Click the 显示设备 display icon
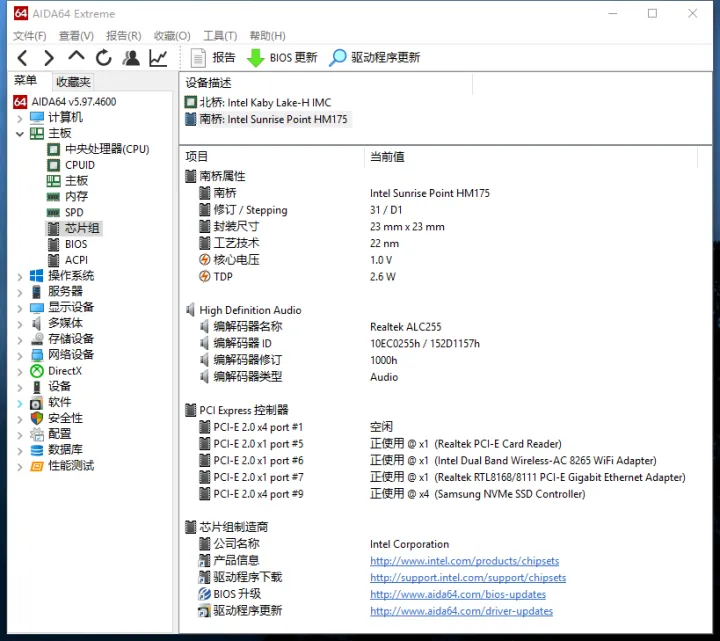 coord(37,308)
